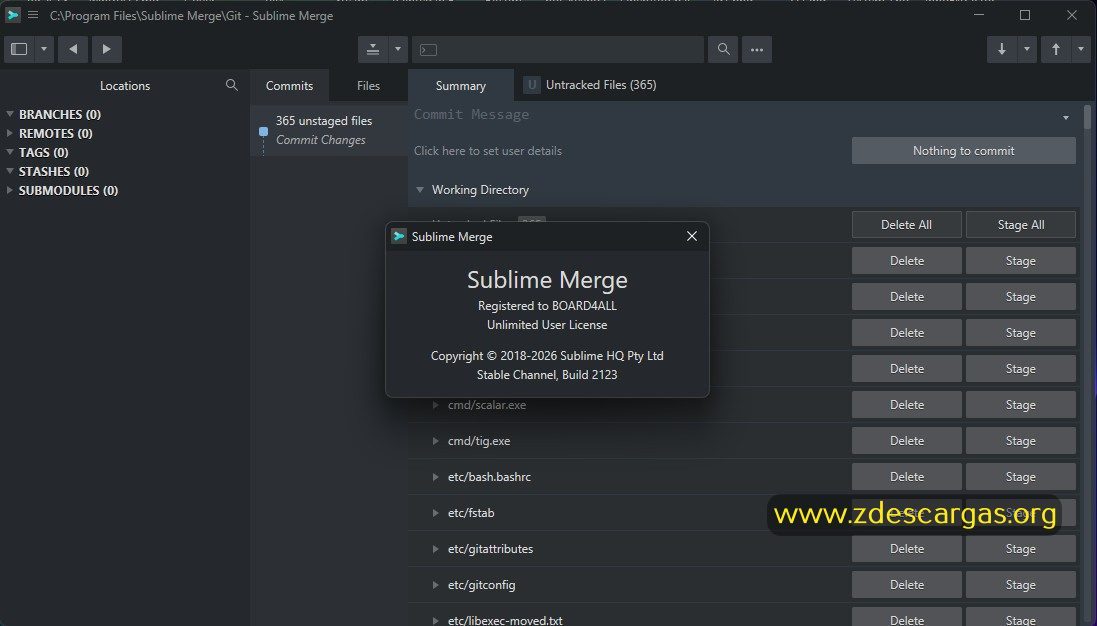Screen dimensions: 1097x626
Task: Stage the cmd/scalar.exe file
Action: (1021, 404)
